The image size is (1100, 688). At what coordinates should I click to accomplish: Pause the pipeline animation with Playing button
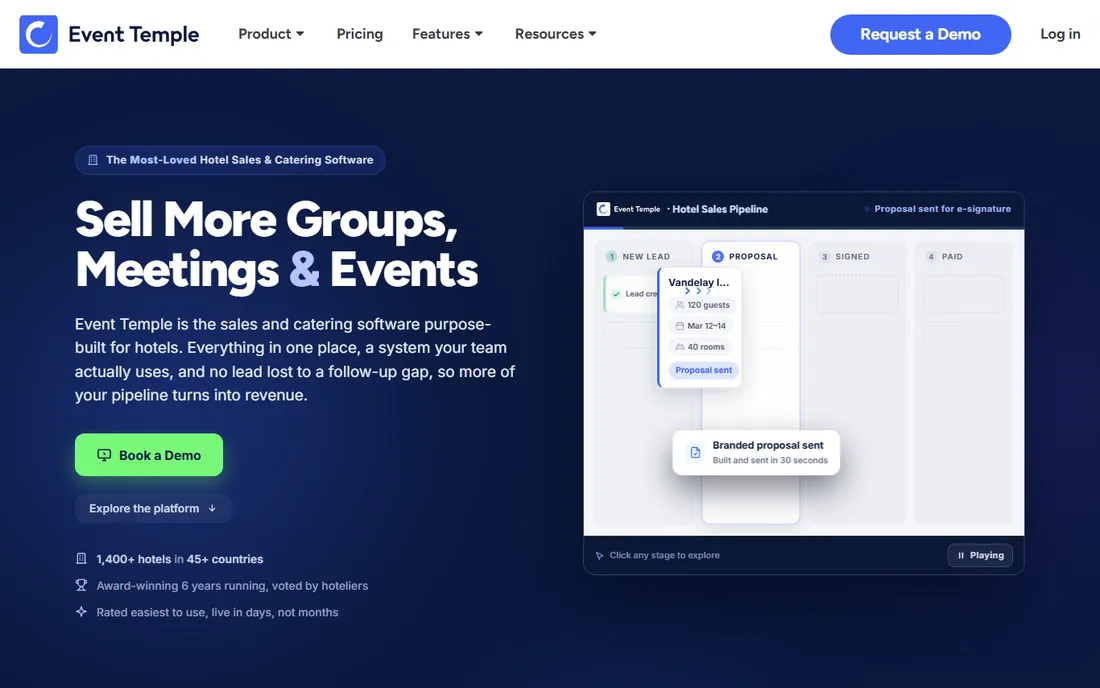point(980,555)
